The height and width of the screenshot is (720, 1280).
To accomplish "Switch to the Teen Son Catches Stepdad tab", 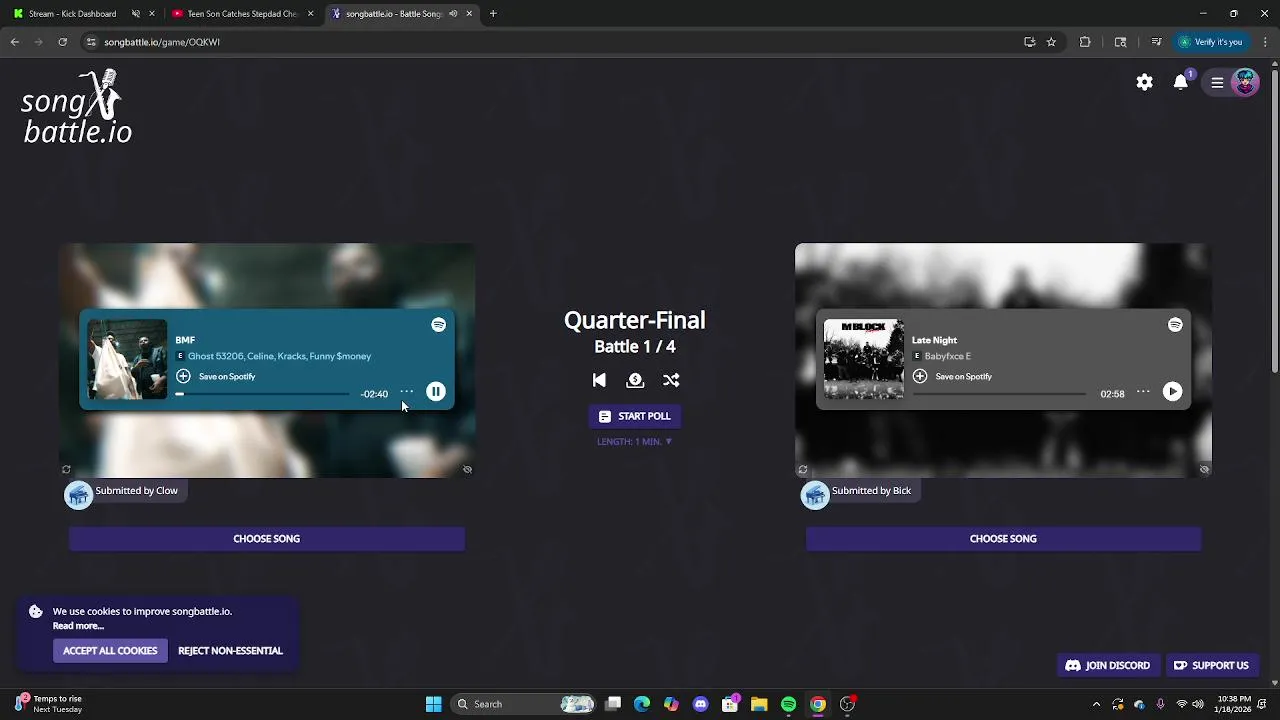I will pyautogui.click(x=243, y=14).
